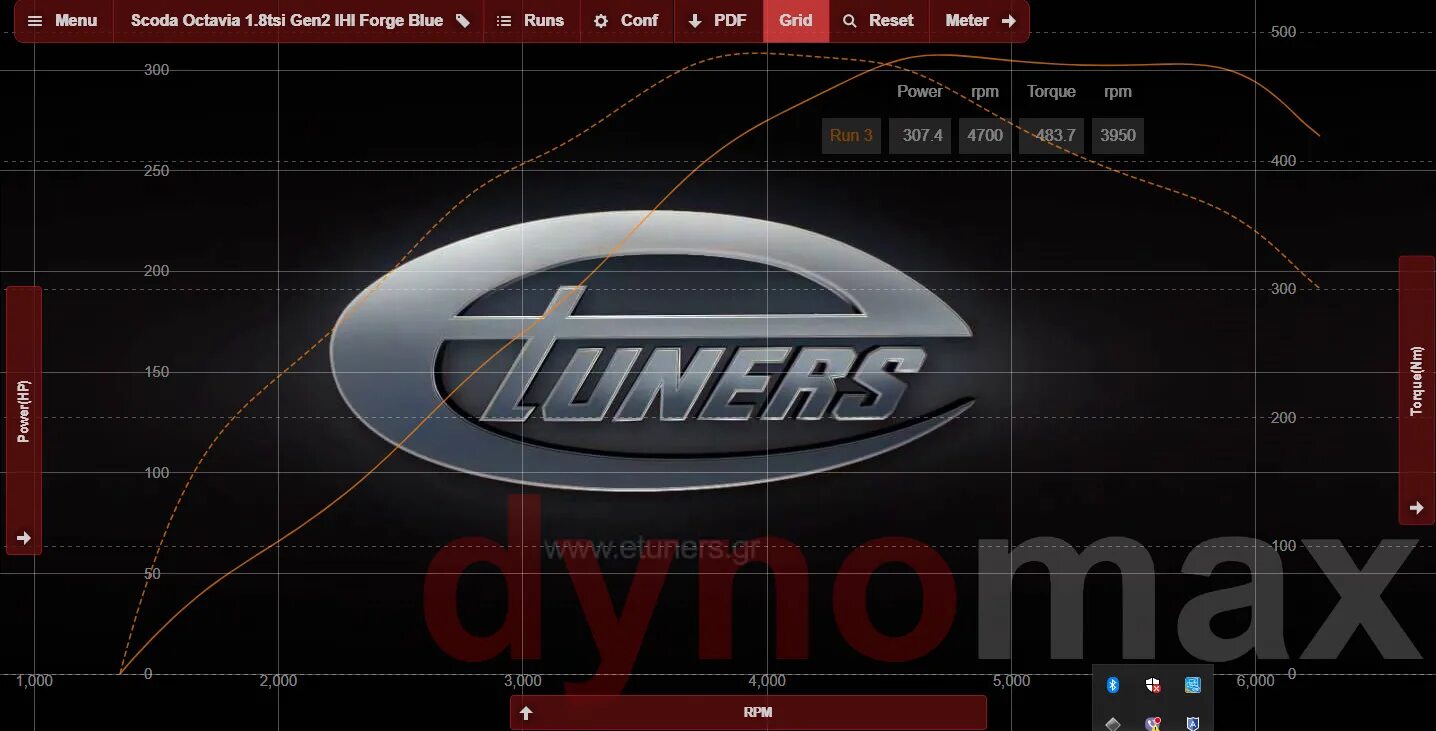Download the chart as PDF
Screen dimensions: 1436x731
[718, 21]
